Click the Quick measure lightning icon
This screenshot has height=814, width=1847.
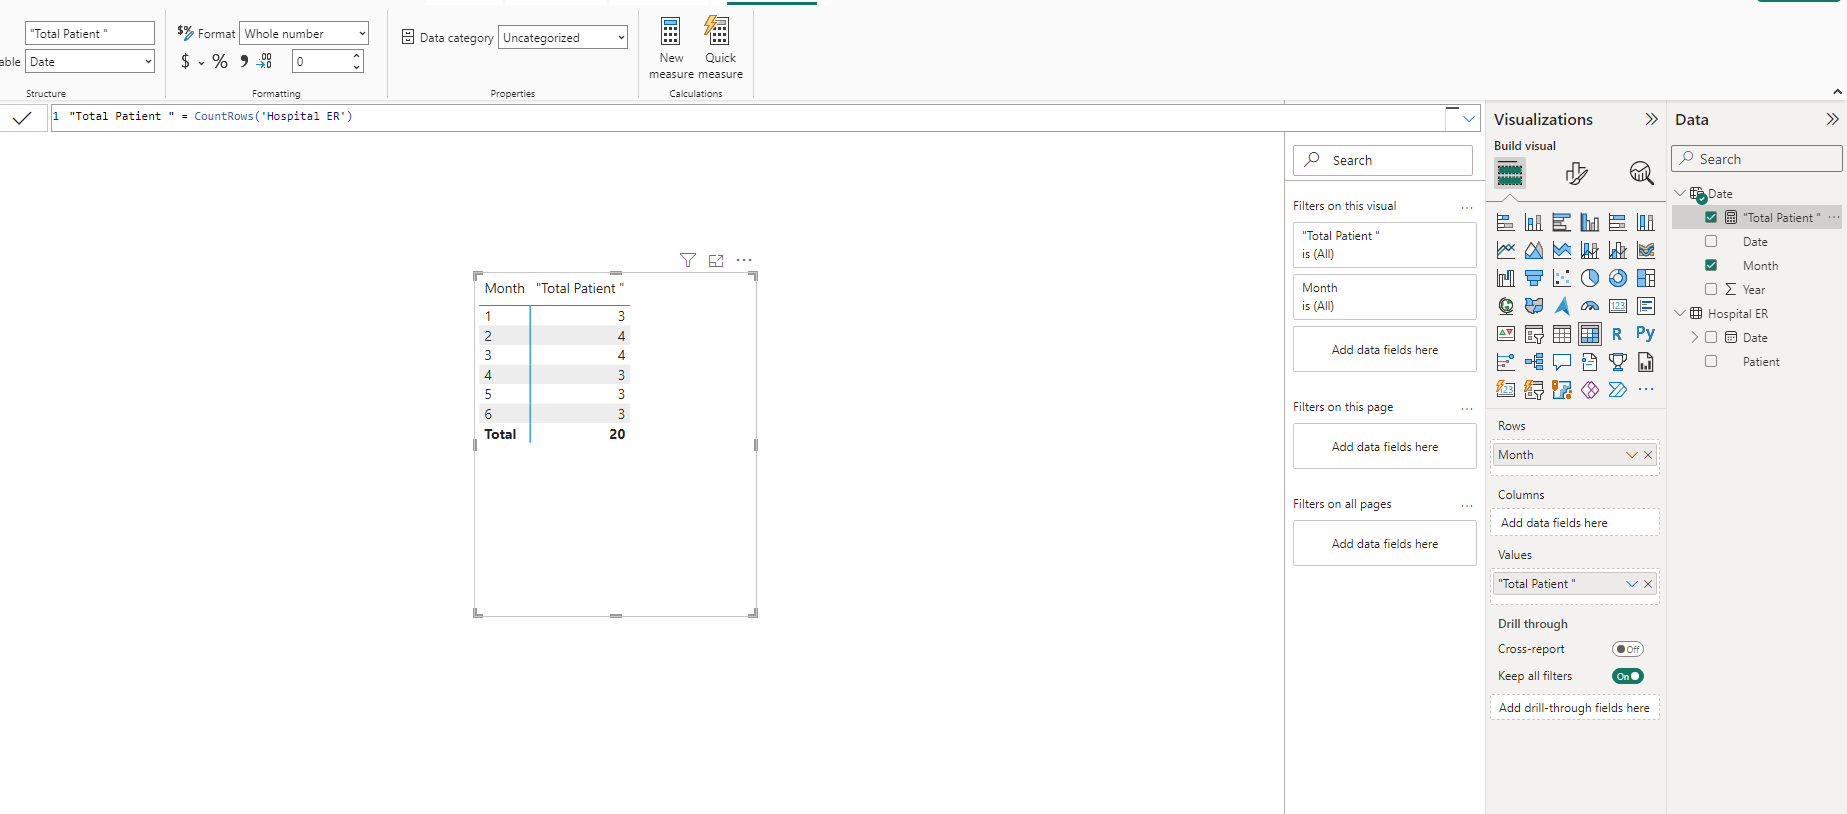(x=717, y=32)
